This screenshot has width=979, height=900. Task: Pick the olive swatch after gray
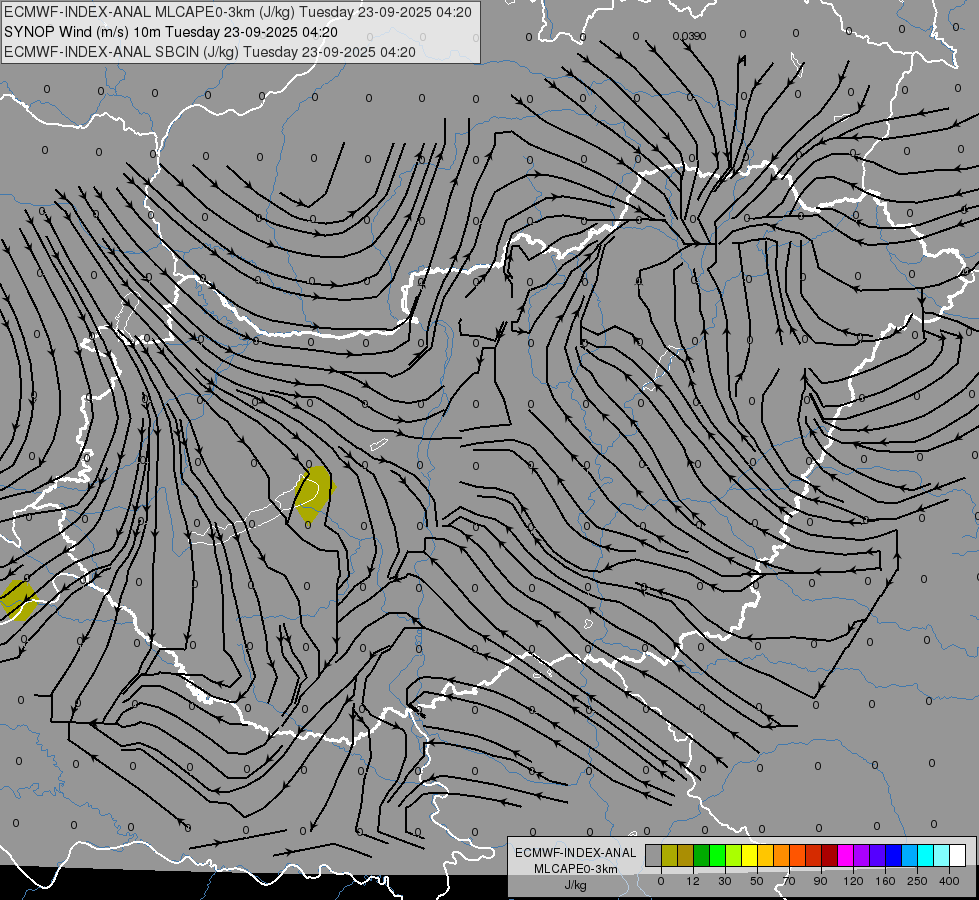click(669, 855)
